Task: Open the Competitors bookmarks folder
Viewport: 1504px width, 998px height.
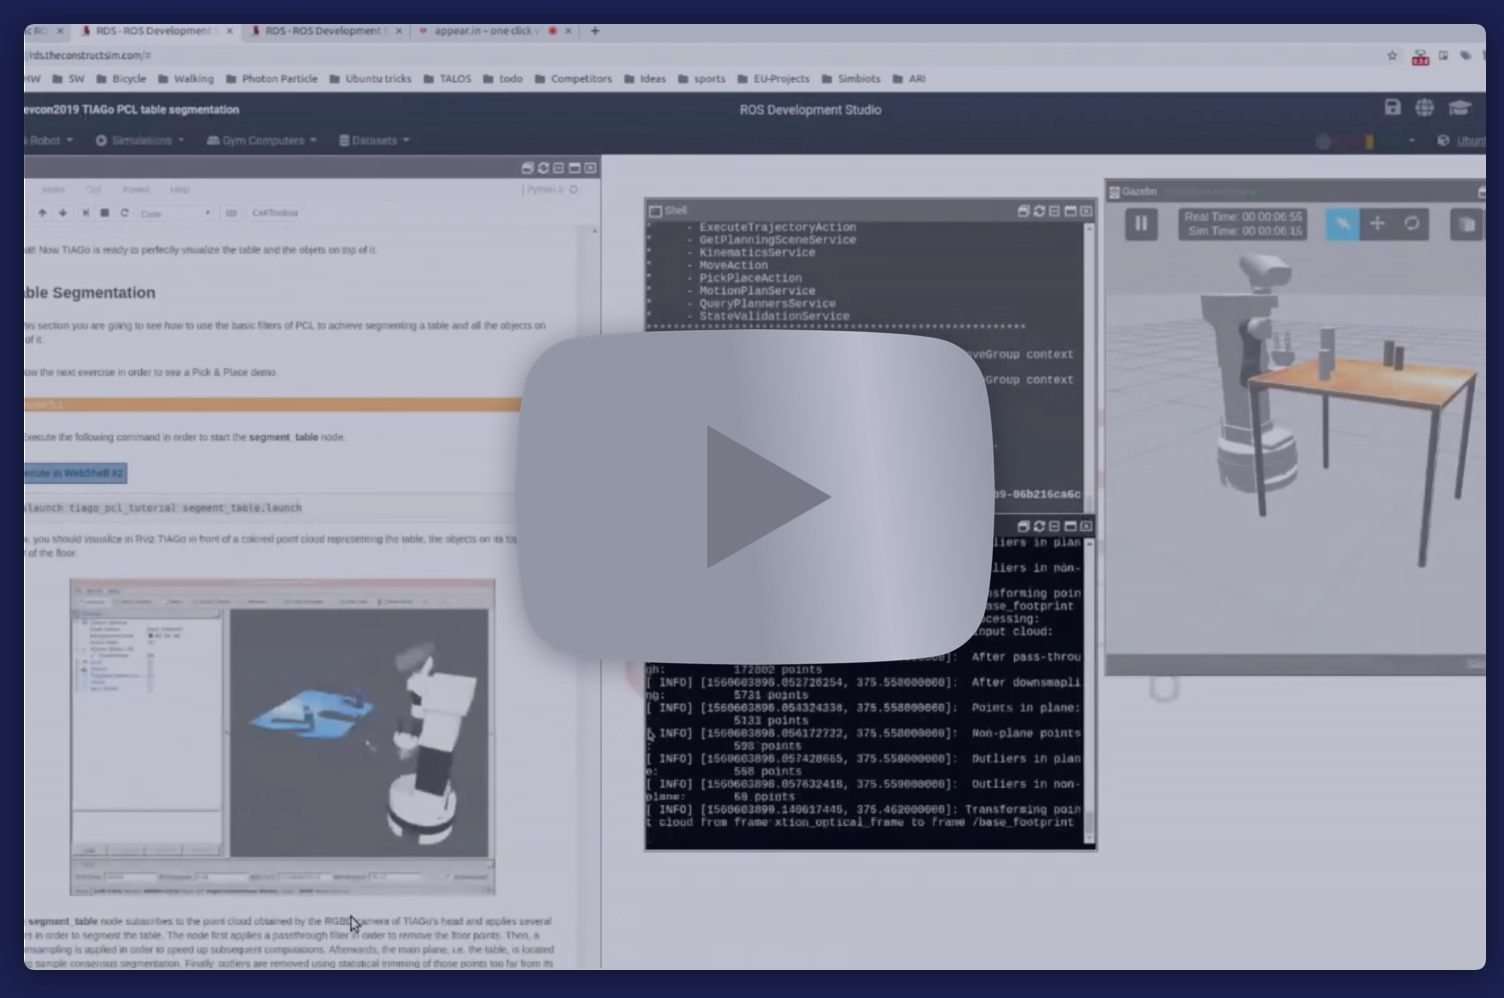Action: (573, 79)
